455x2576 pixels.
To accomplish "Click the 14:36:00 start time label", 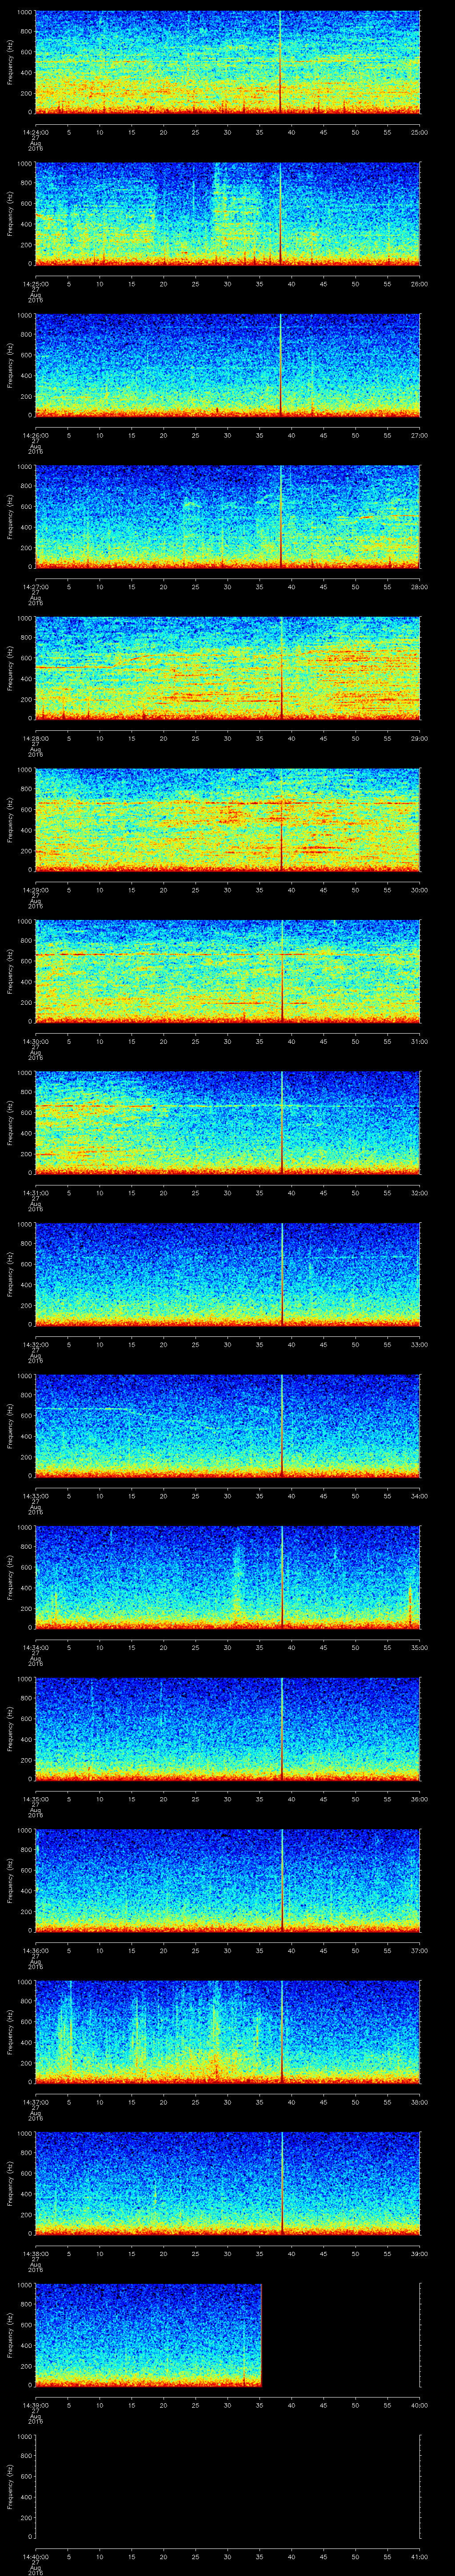I will pyautogui.click(x=35, y=1950).
